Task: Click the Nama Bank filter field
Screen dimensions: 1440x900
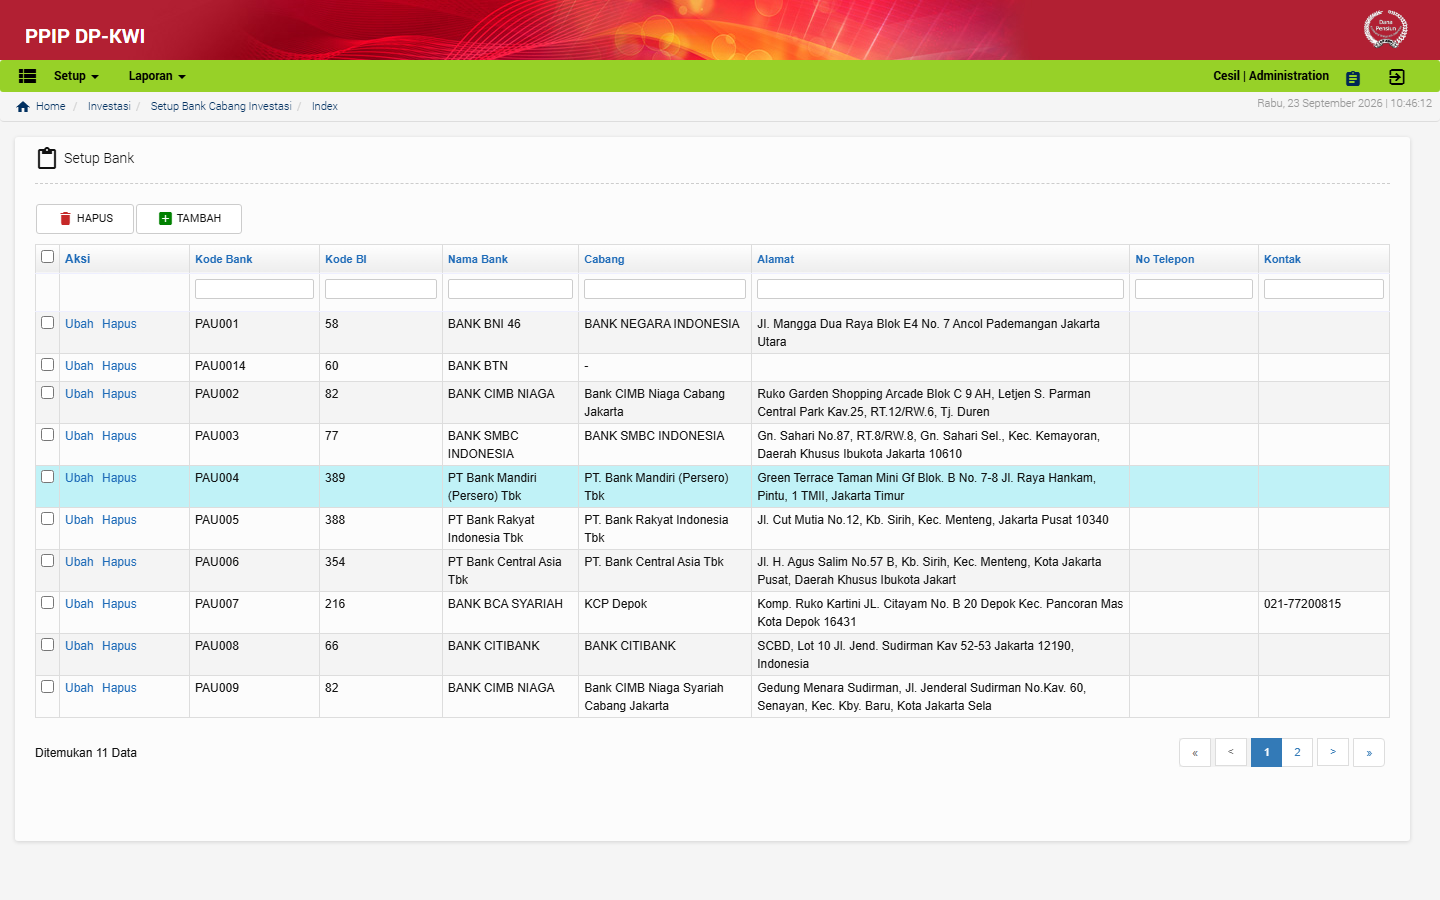Action: 510,289
